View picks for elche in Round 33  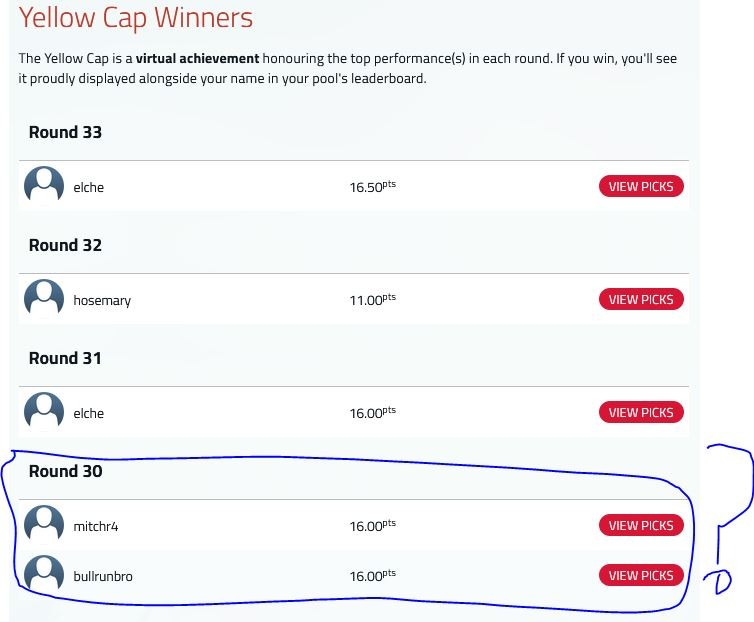tap(641, 186)
